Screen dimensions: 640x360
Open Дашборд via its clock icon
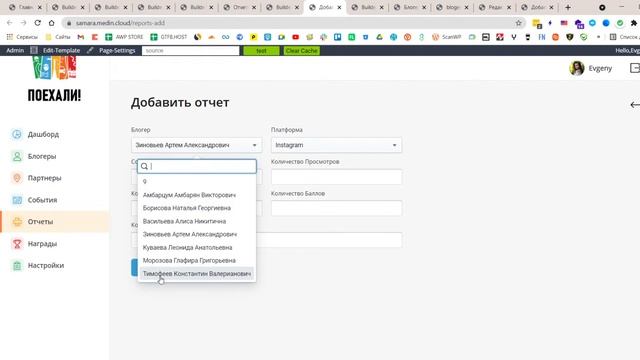(17, 134)
